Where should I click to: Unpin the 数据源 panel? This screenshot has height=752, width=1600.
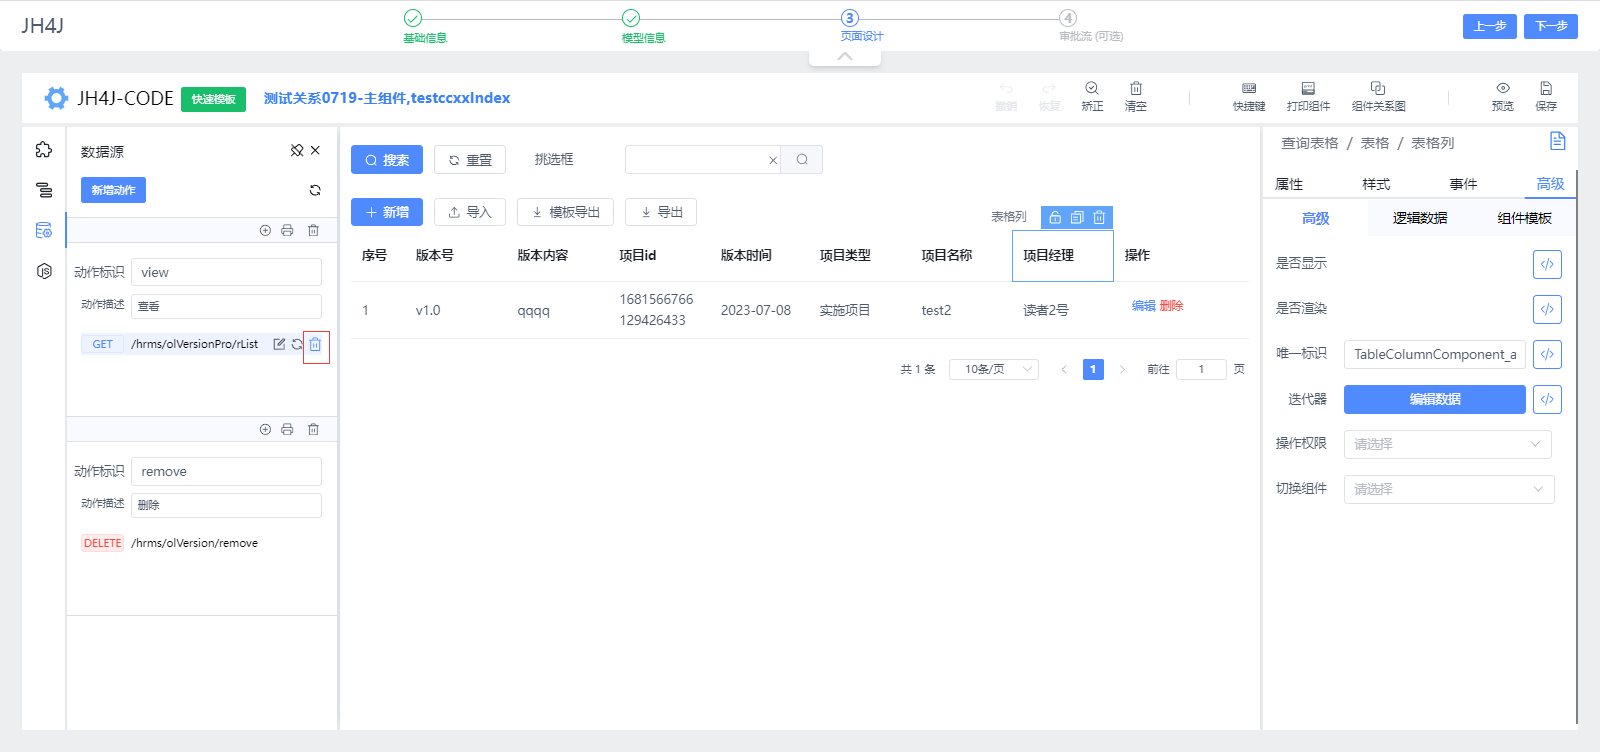[x=297, y=150]
